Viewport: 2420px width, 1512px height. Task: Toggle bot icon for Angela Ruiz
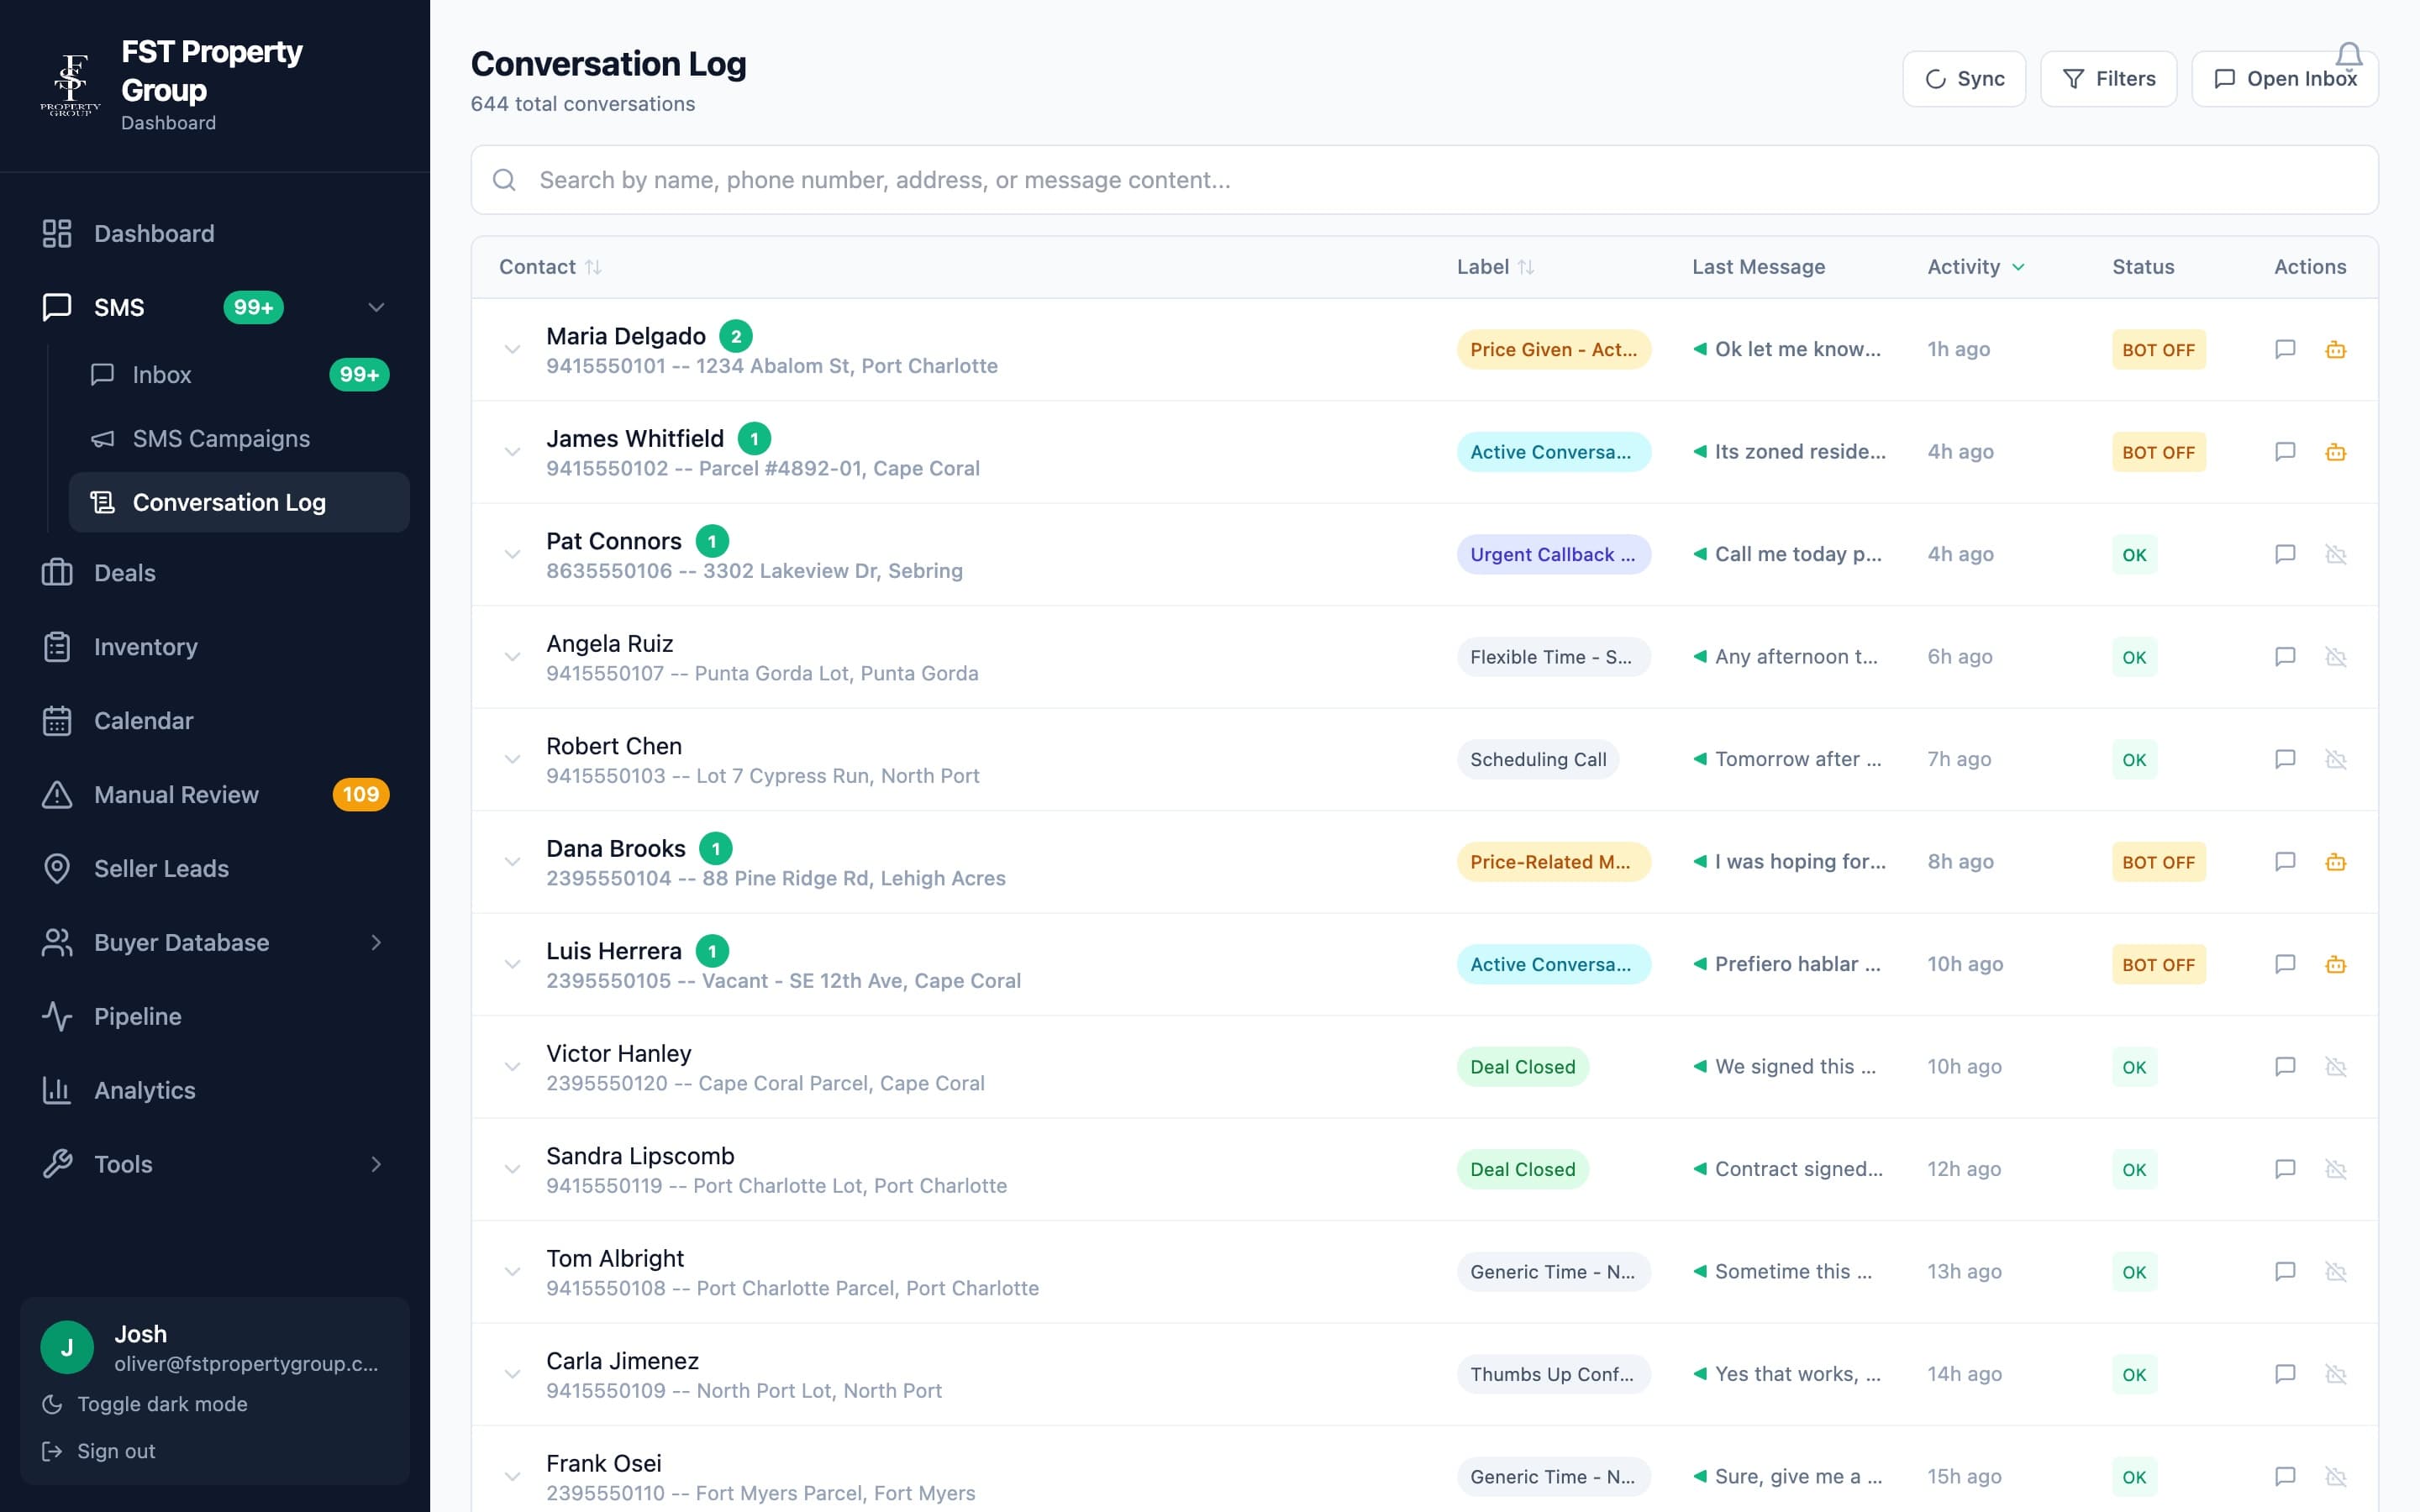pyautogui.click(x=2336, y=657)
